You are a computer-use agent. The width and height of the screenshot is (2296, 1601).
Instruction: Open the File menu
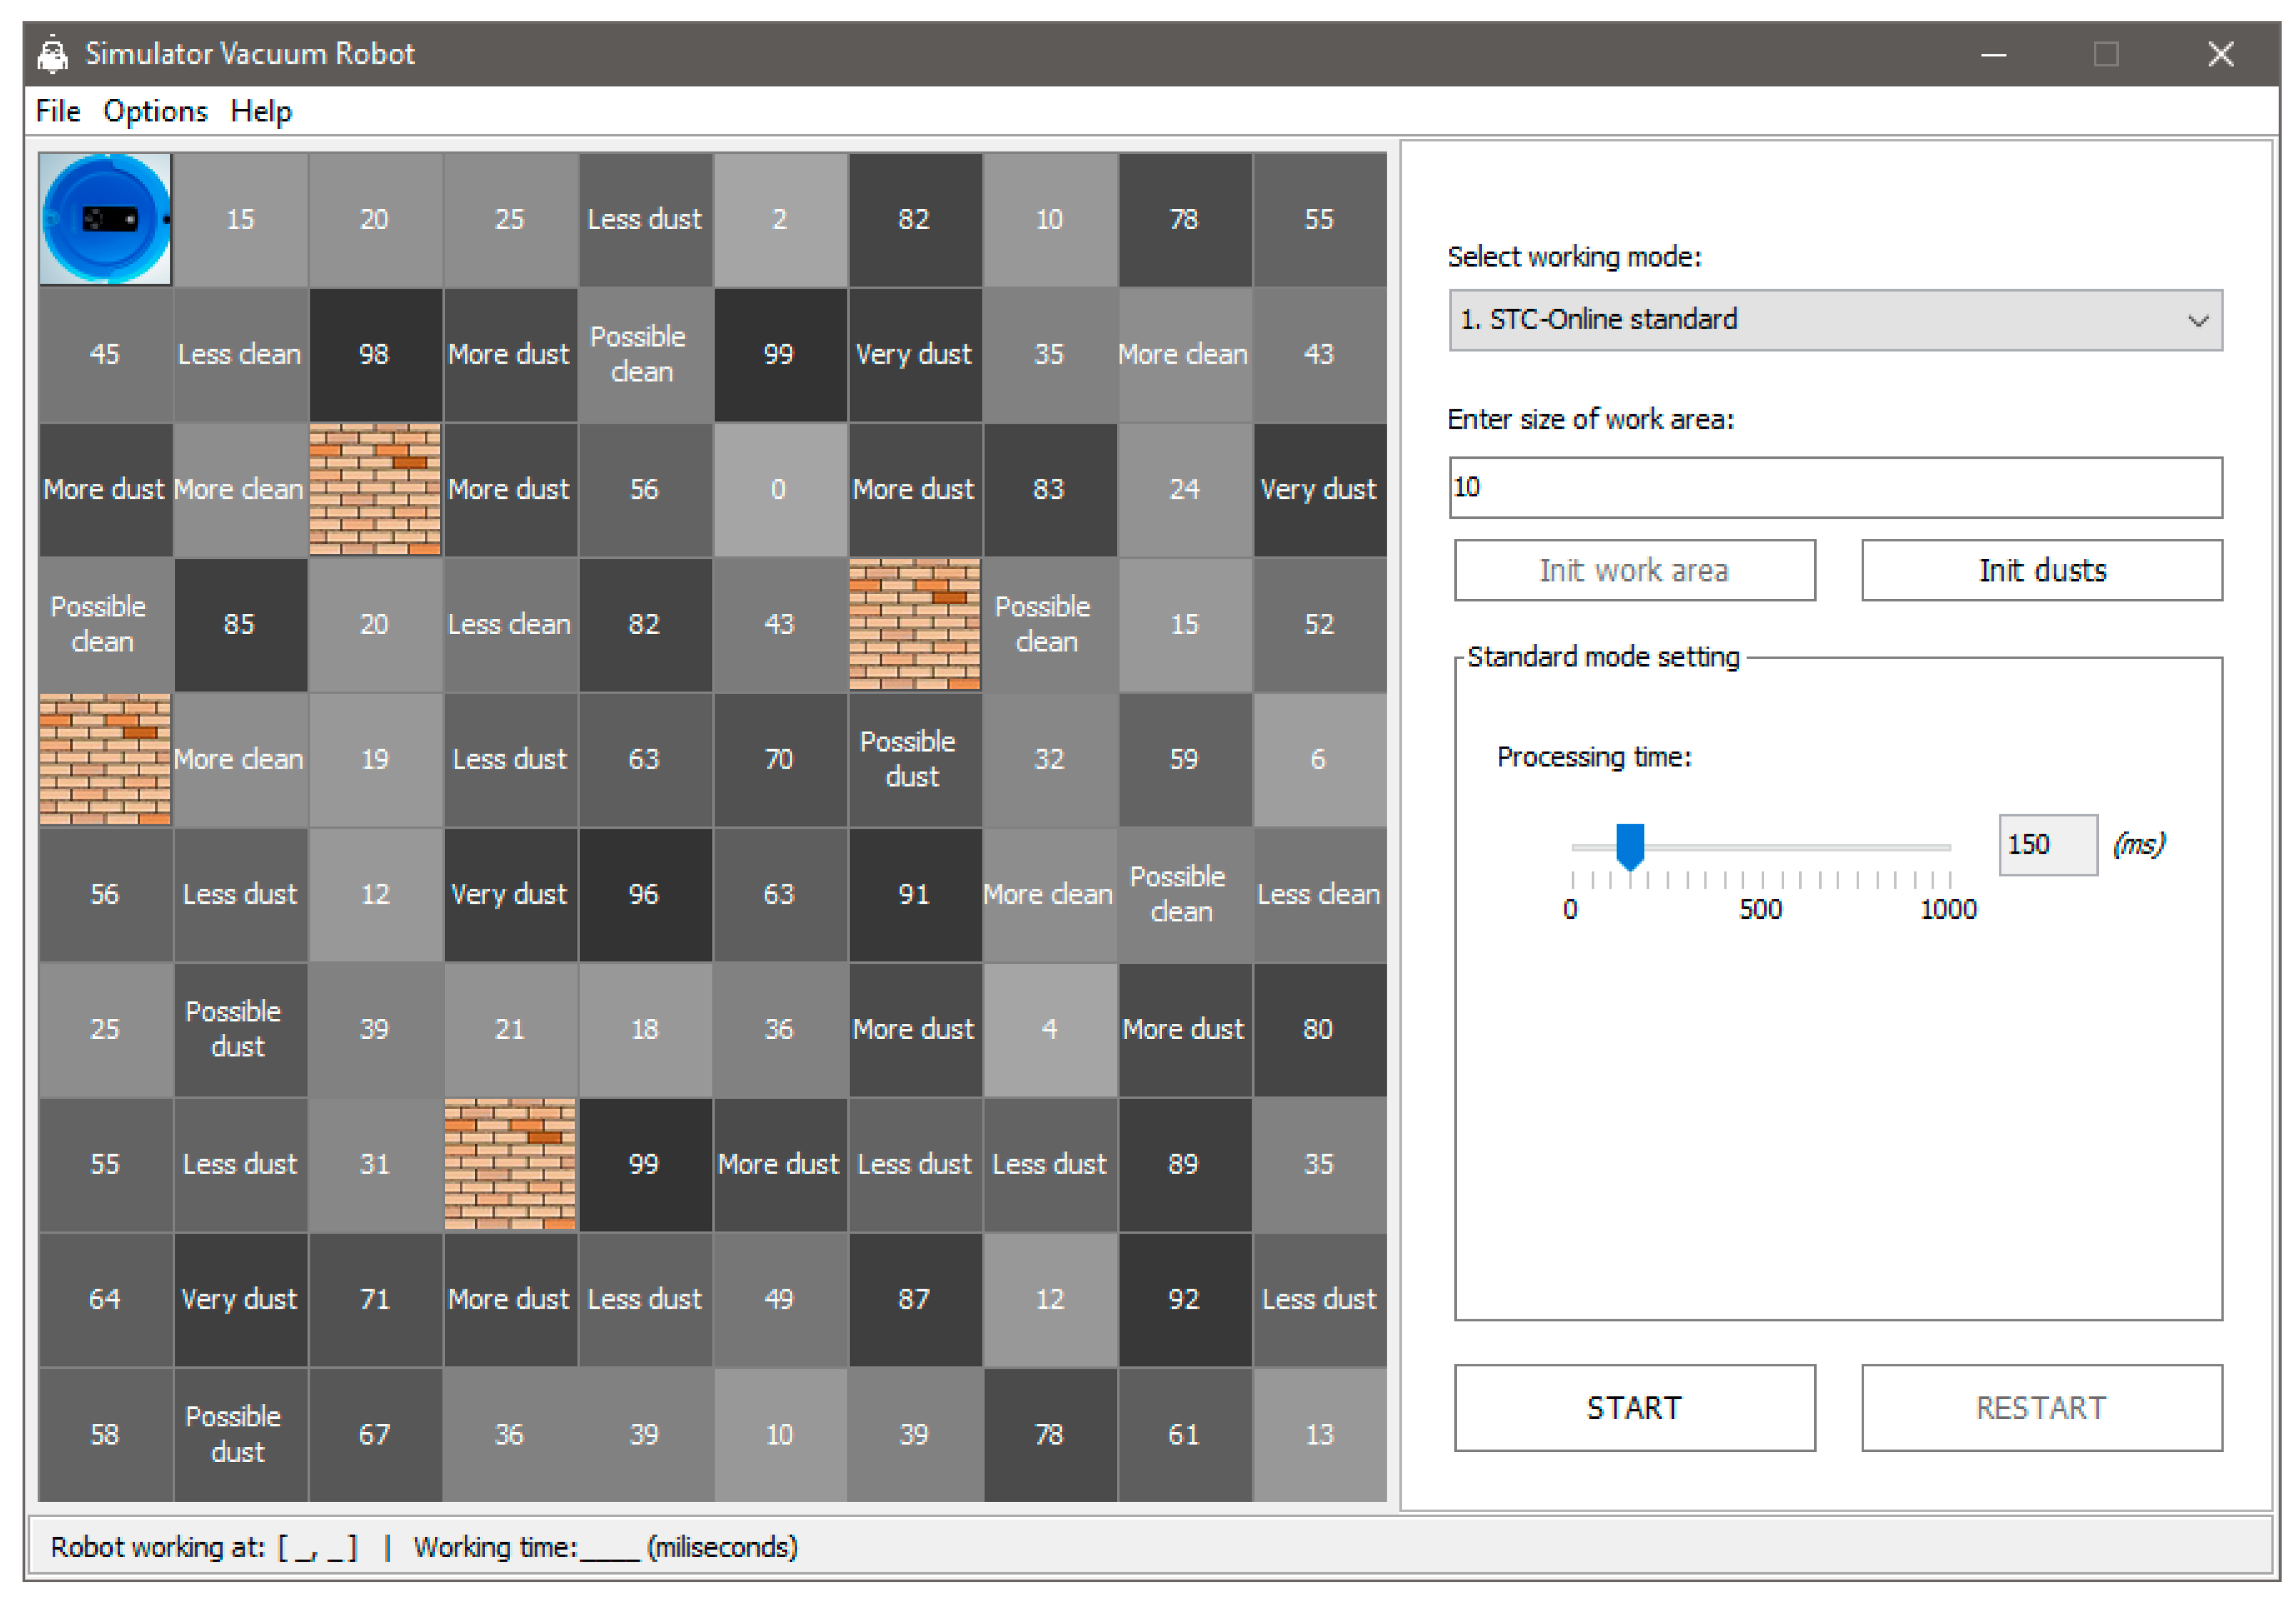[57, 111]
